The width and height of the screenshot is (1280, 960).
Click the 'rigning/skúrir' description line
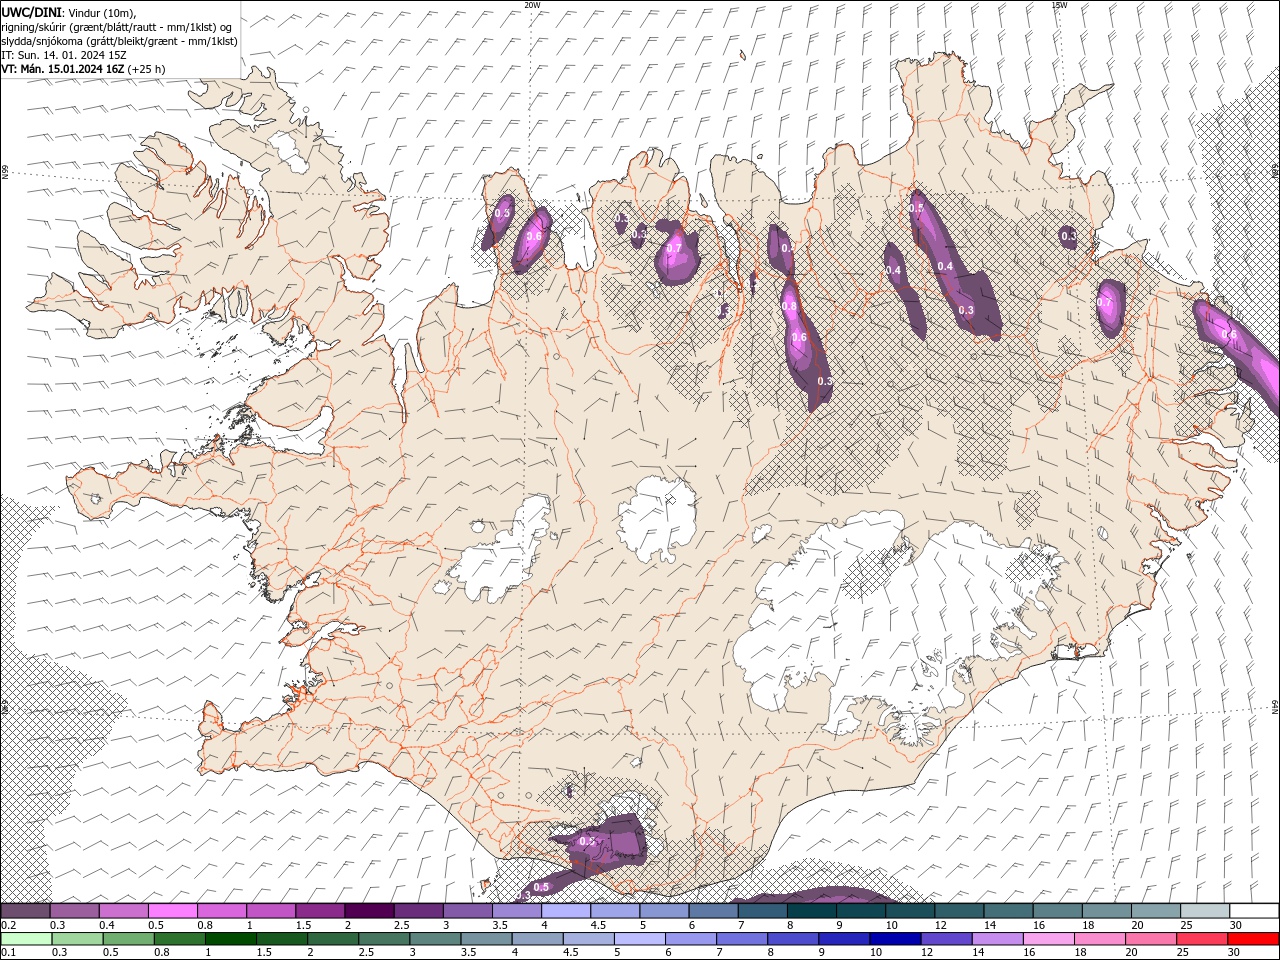point(117,26)
